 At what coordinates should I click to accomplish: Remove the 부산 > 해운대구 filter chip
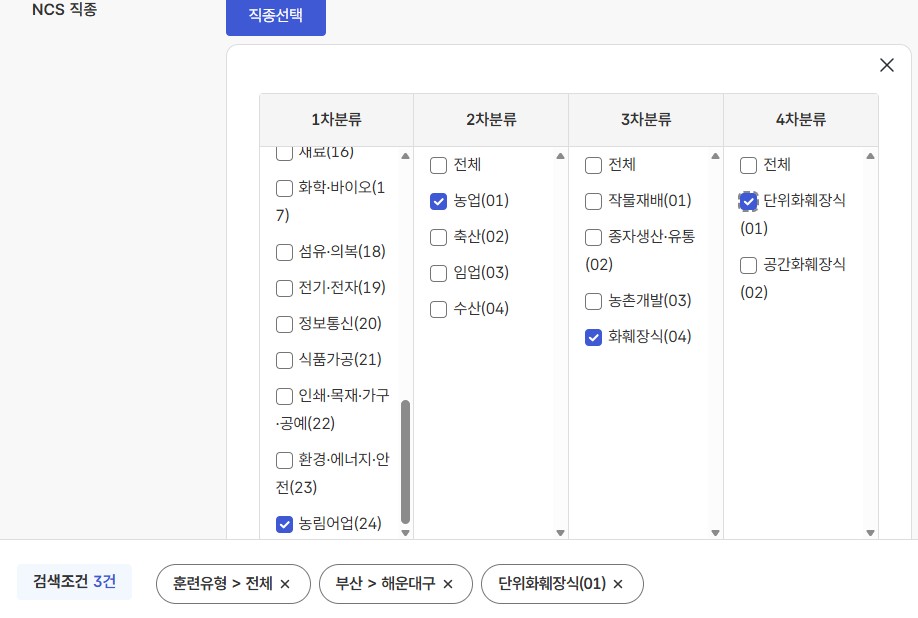click(448, 584)
